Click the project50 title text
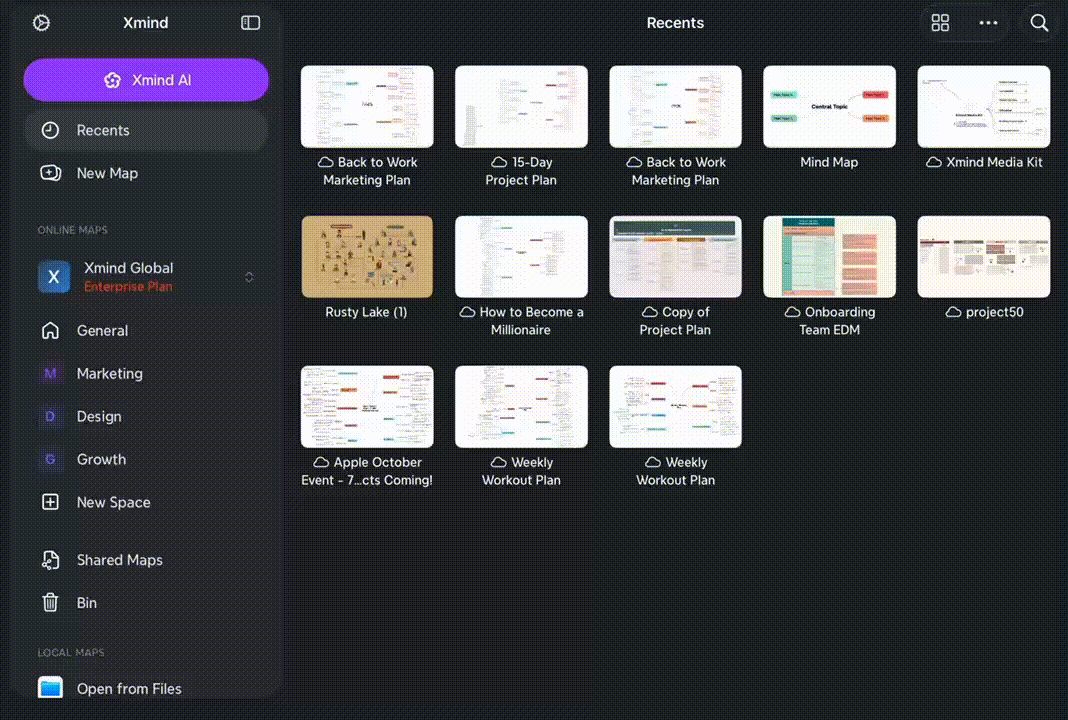The height and width of the screenshot is (720, 1068). click(994, 312)
